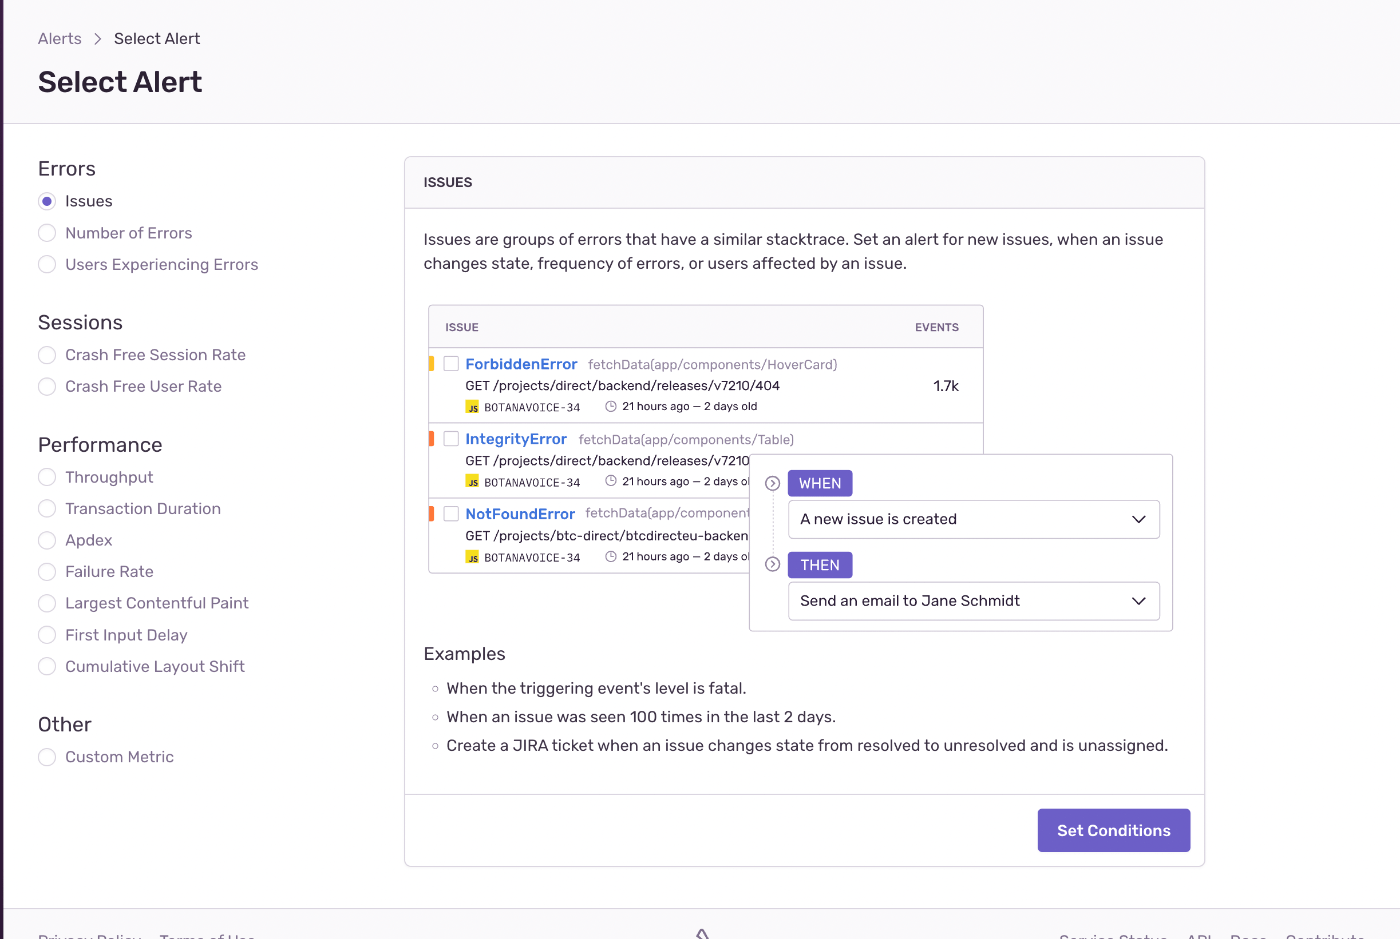This screenshot has height=939, width=1400.
Task: Click the 1.7k events value
Action: (x=946, y=386)
